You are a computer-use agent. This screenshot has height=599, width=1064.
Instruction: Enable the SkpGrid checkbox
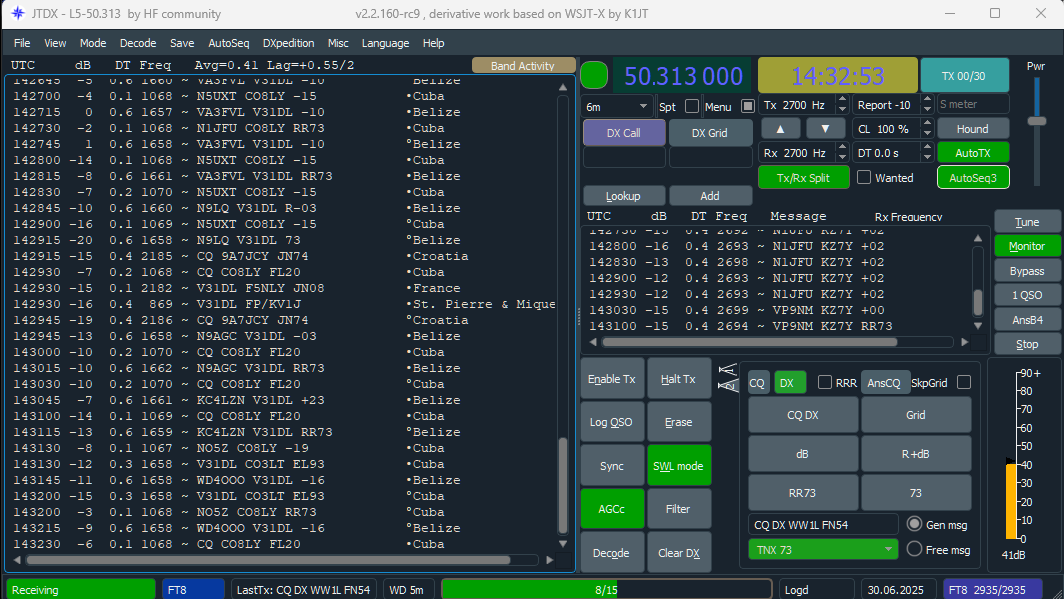tap(964, 383)
